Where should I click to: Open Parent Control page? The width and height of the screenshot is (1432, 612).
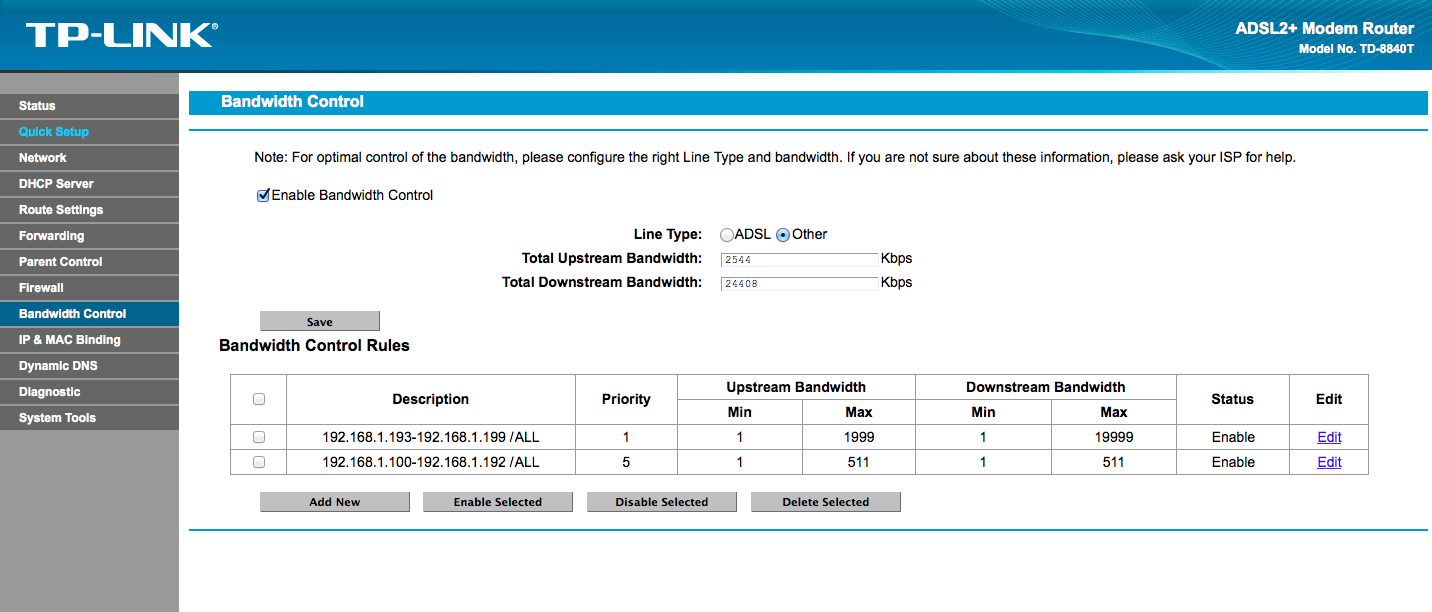[x=89, y=262]
